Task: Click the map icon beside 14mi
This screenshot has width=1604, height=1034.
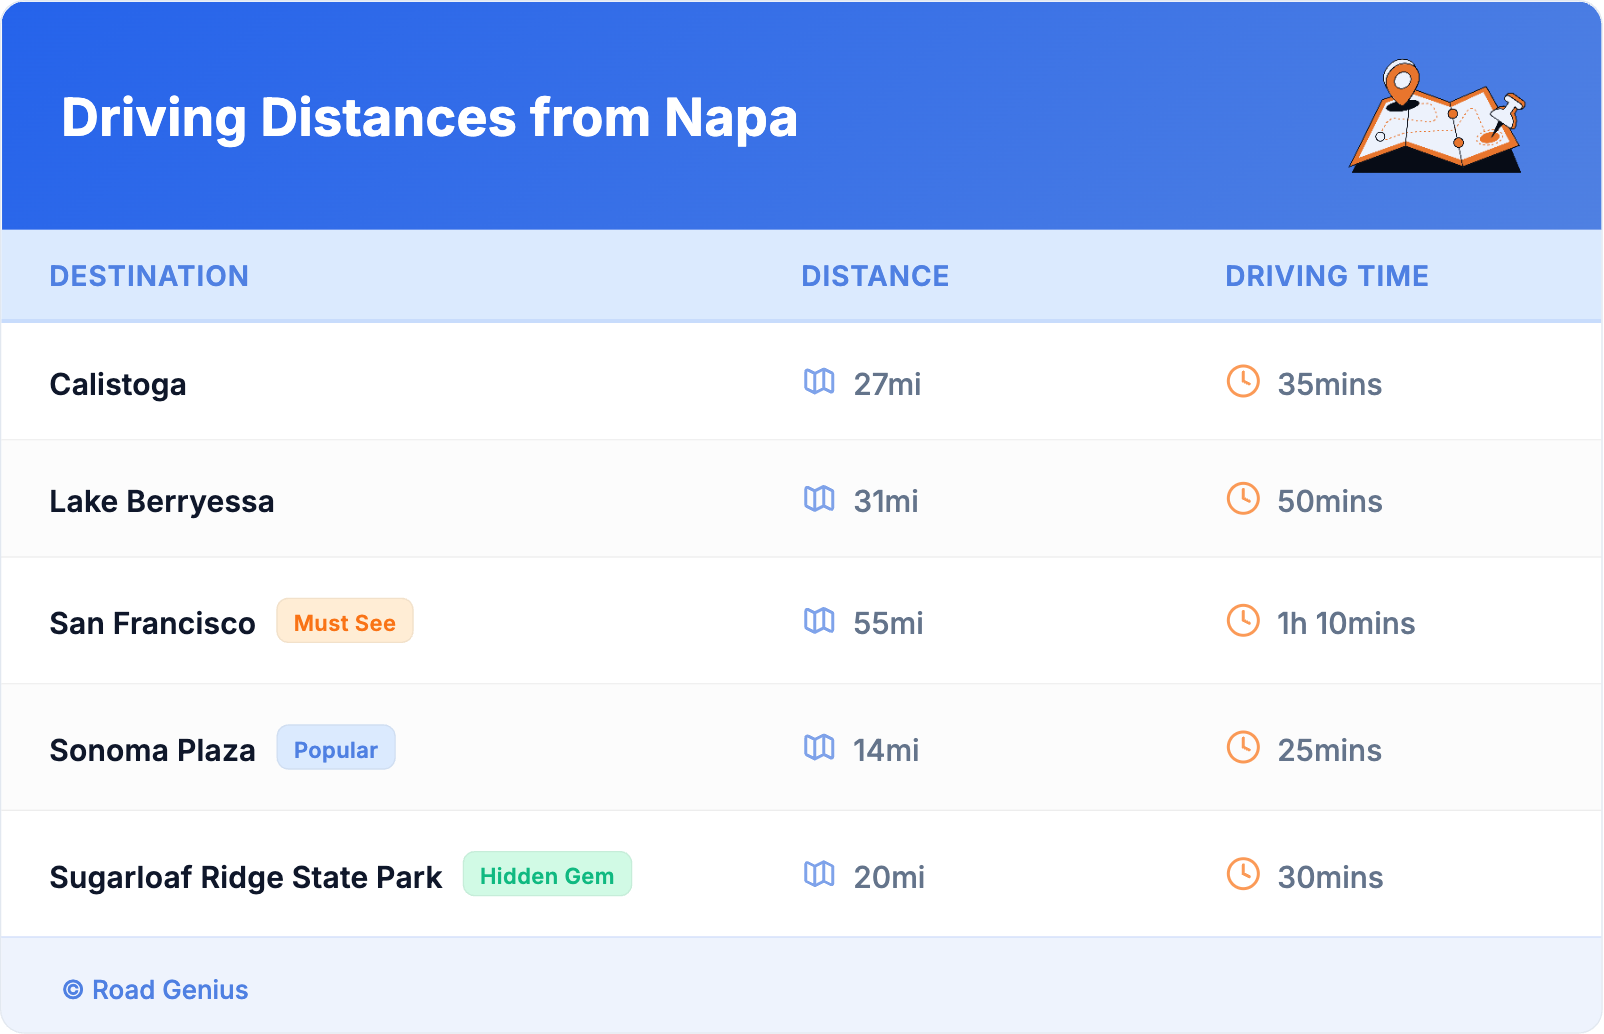Action: (819, 748)
